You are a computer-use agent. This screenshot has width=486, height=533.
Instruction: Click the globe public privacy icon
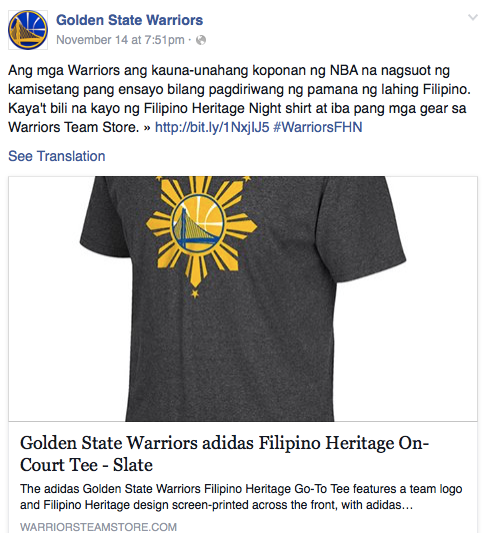click(201, 40)
